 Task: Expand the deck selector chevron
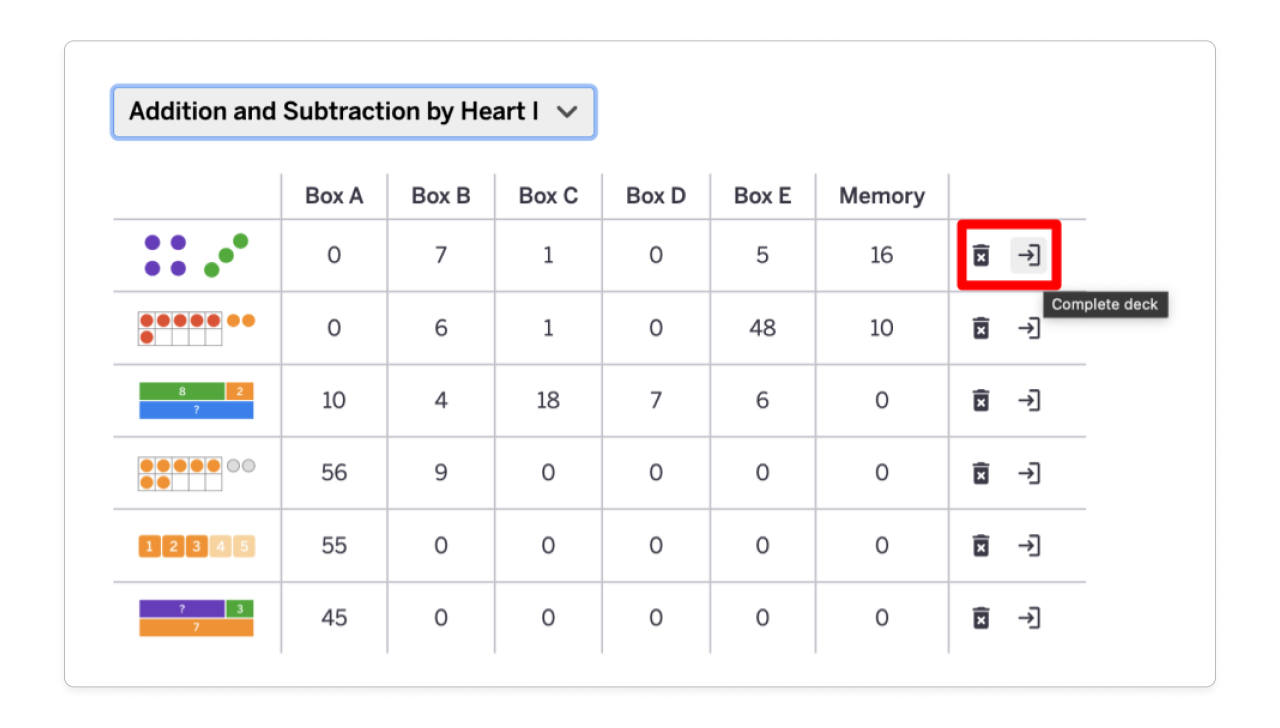[x=568, y=112]
